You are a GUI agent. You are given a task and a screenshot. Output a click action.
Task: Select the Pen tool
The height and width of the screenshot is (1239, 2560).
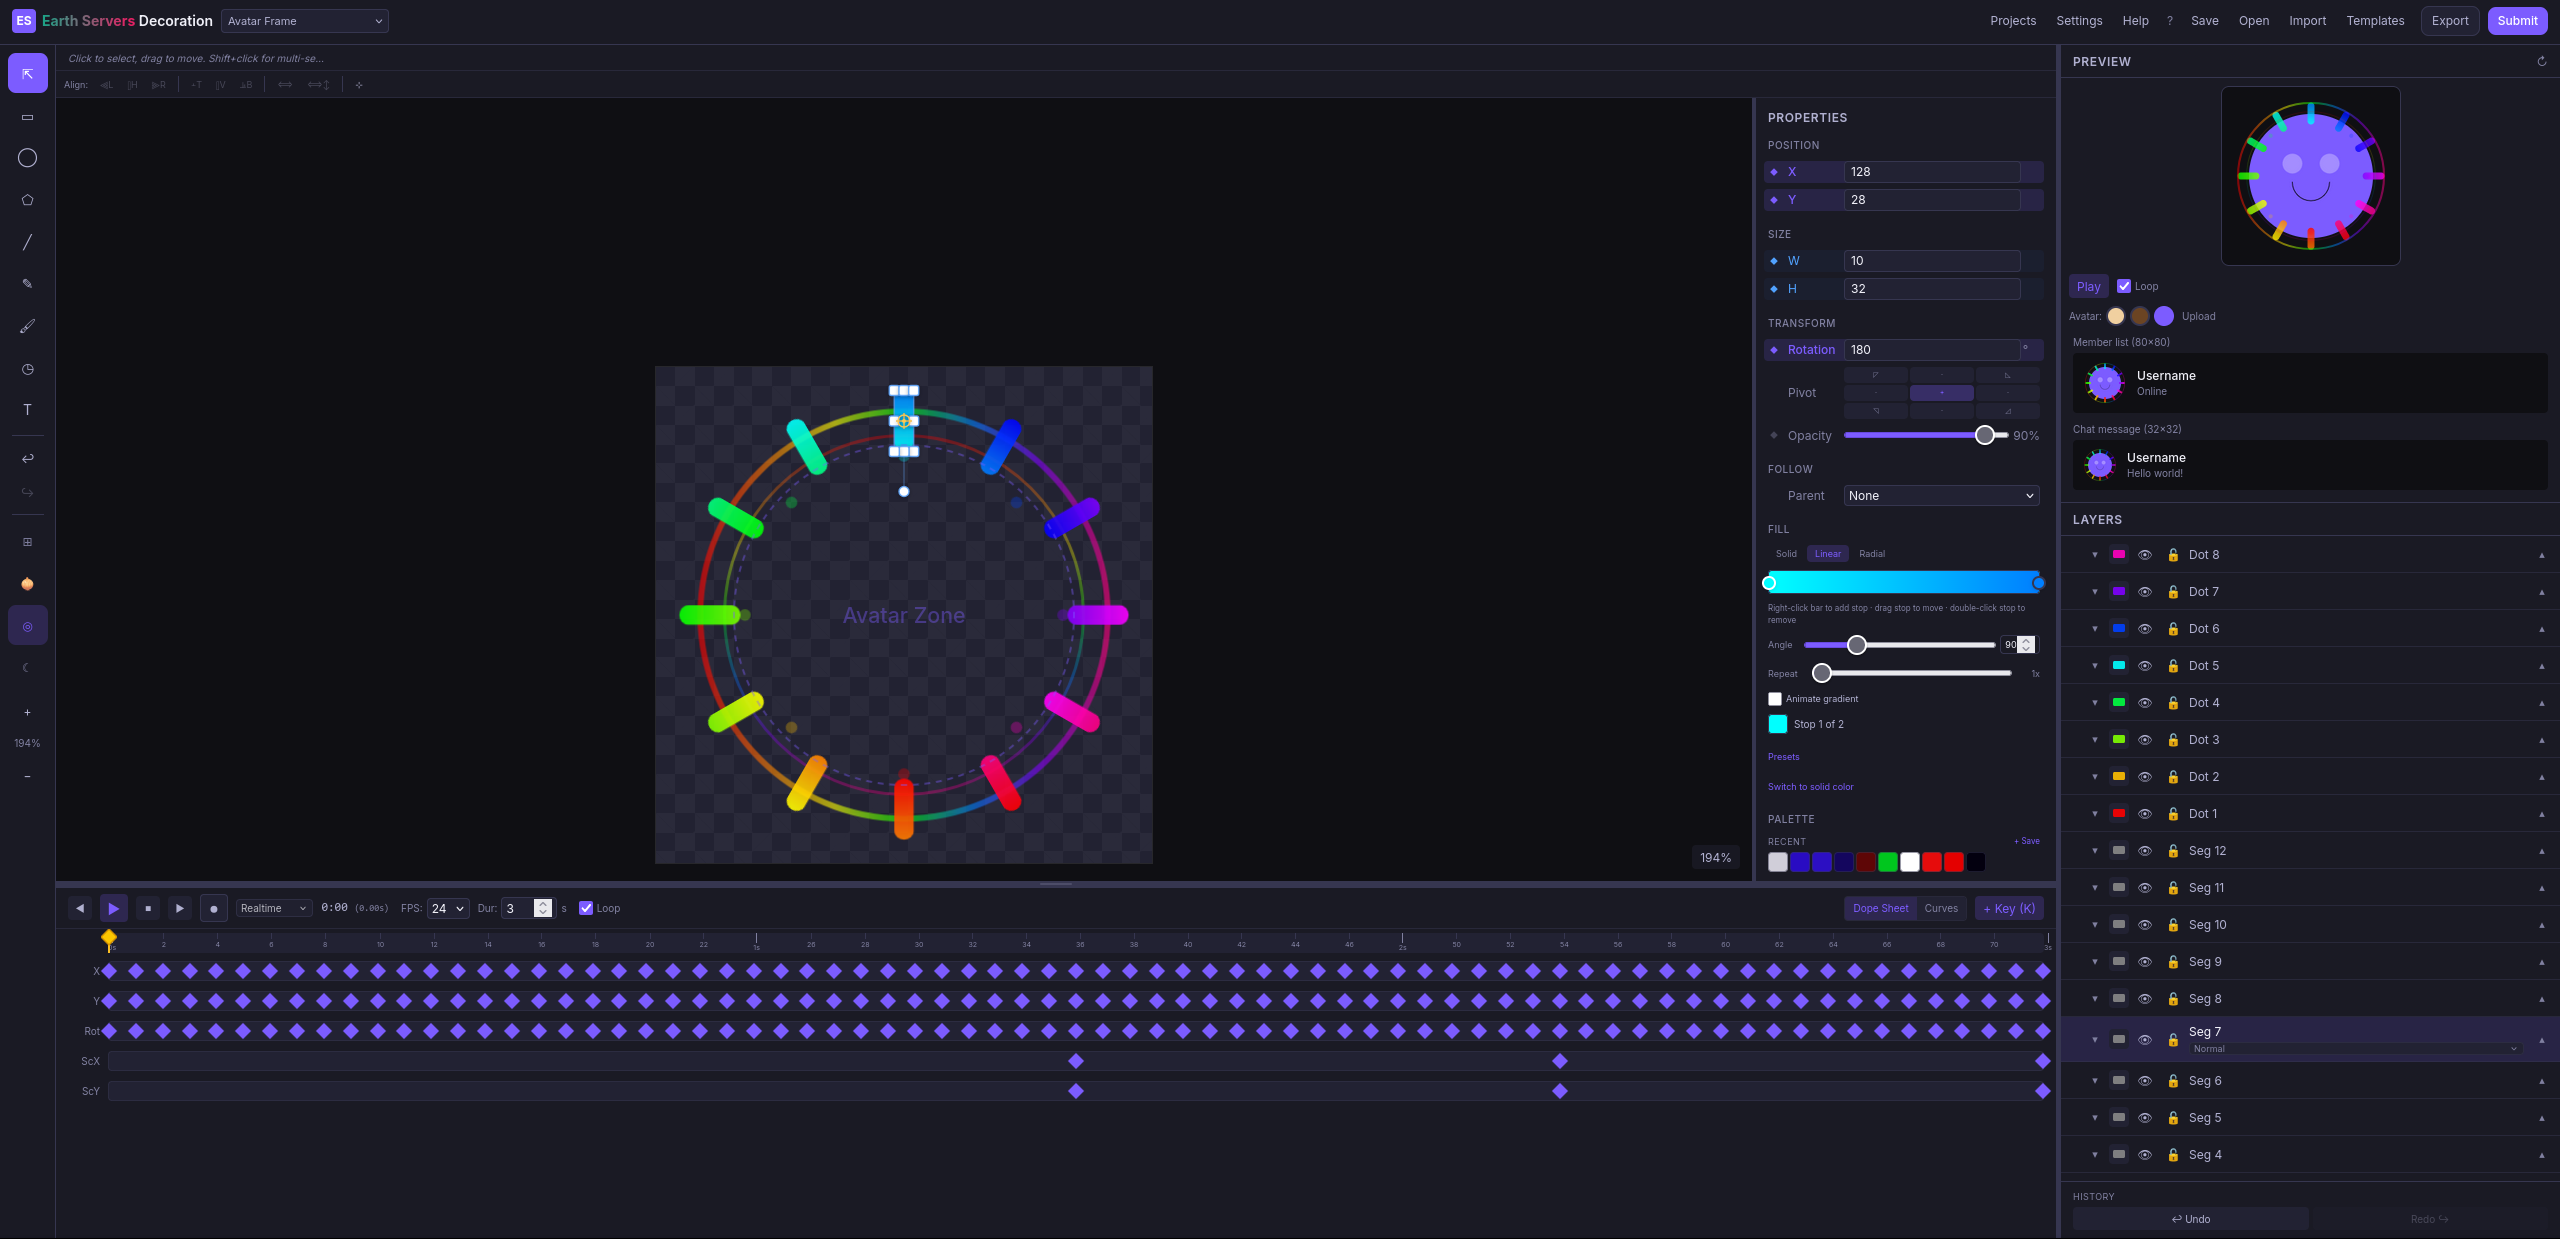[27, 283]
